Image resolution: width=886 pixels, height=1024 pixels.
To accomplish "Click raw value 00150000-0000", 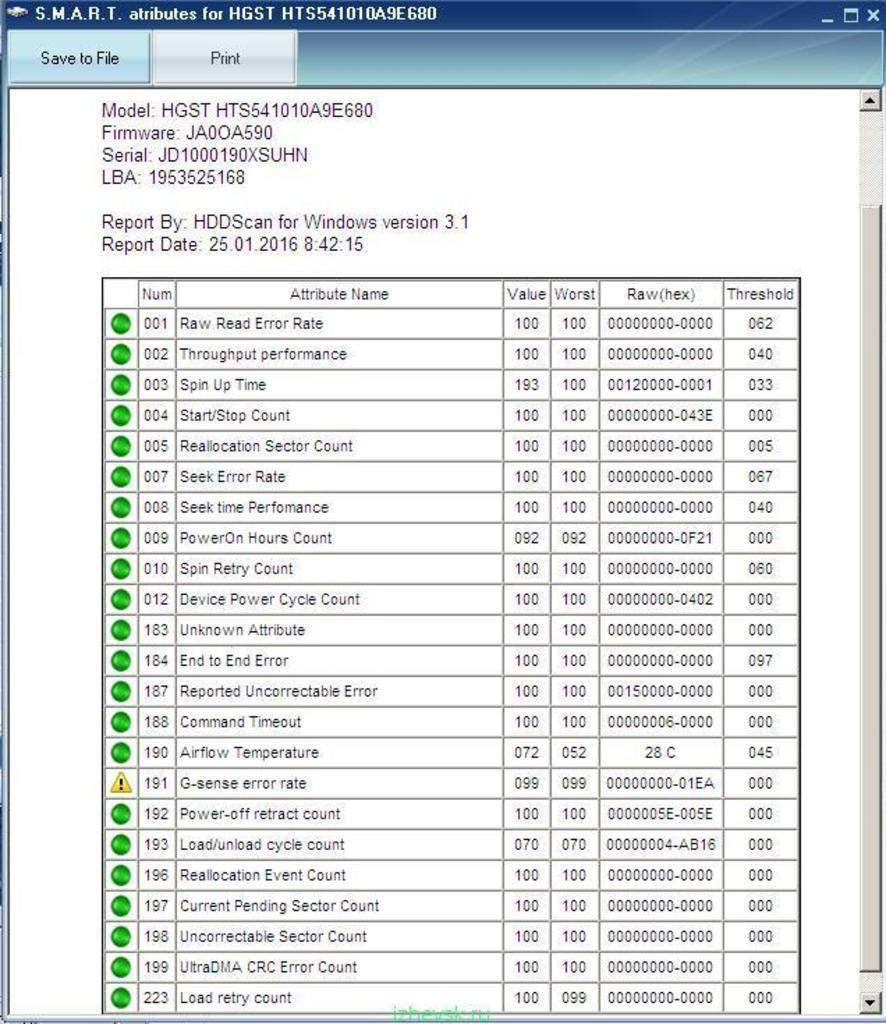I will pos(660,692).
